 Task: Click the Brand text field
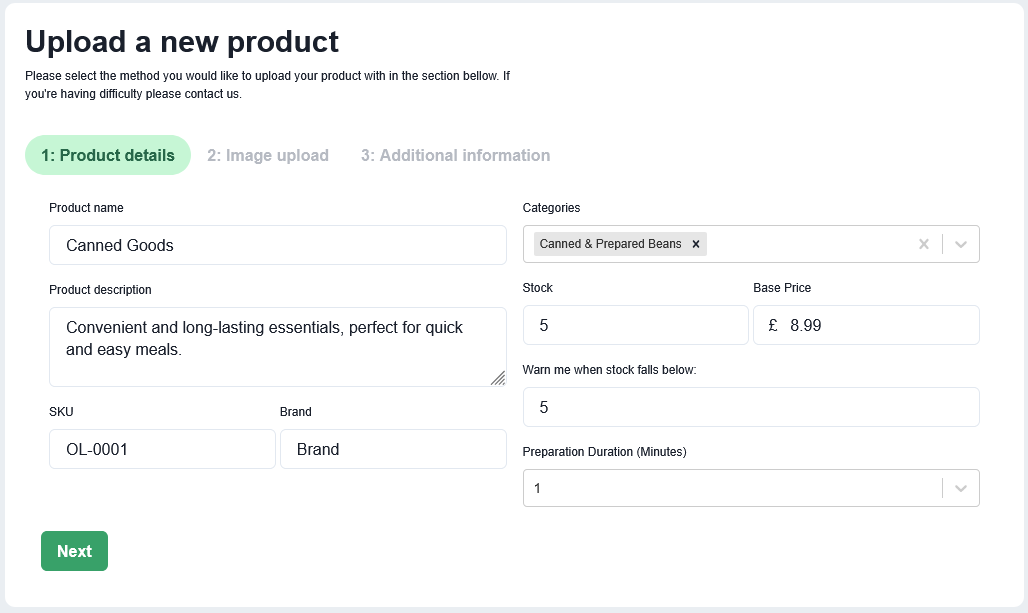(393, 449)
